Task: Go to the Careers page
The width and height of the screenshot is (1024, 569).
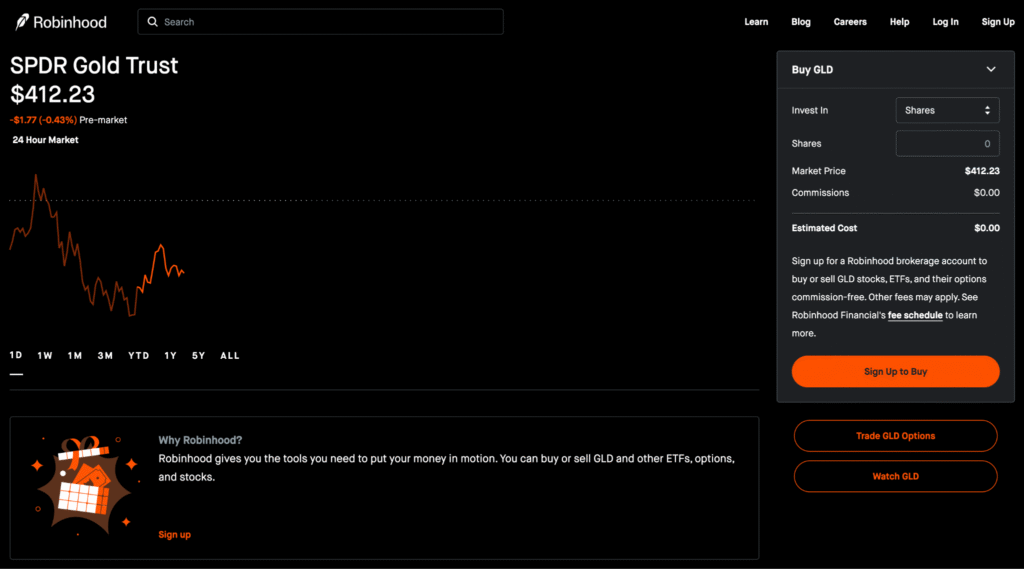Action: (850, 22)
